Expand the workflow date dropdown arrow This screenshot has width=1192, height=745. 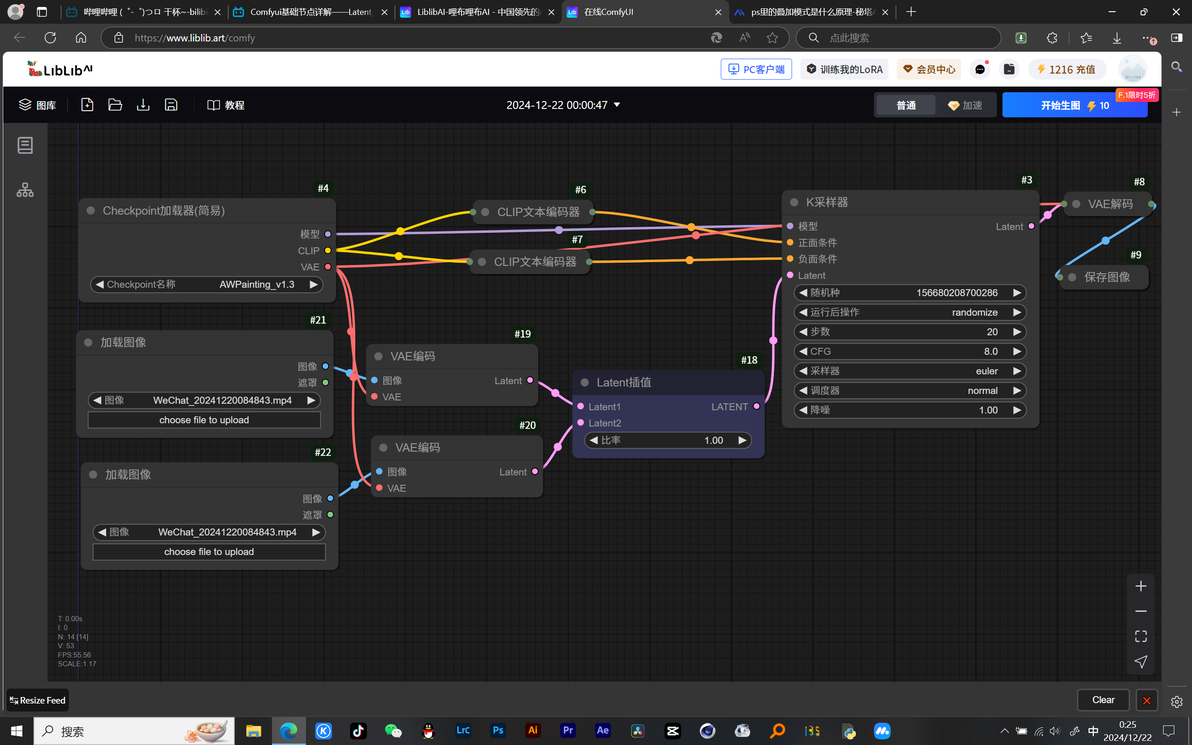pyautogui.click(x=617, y=105)
